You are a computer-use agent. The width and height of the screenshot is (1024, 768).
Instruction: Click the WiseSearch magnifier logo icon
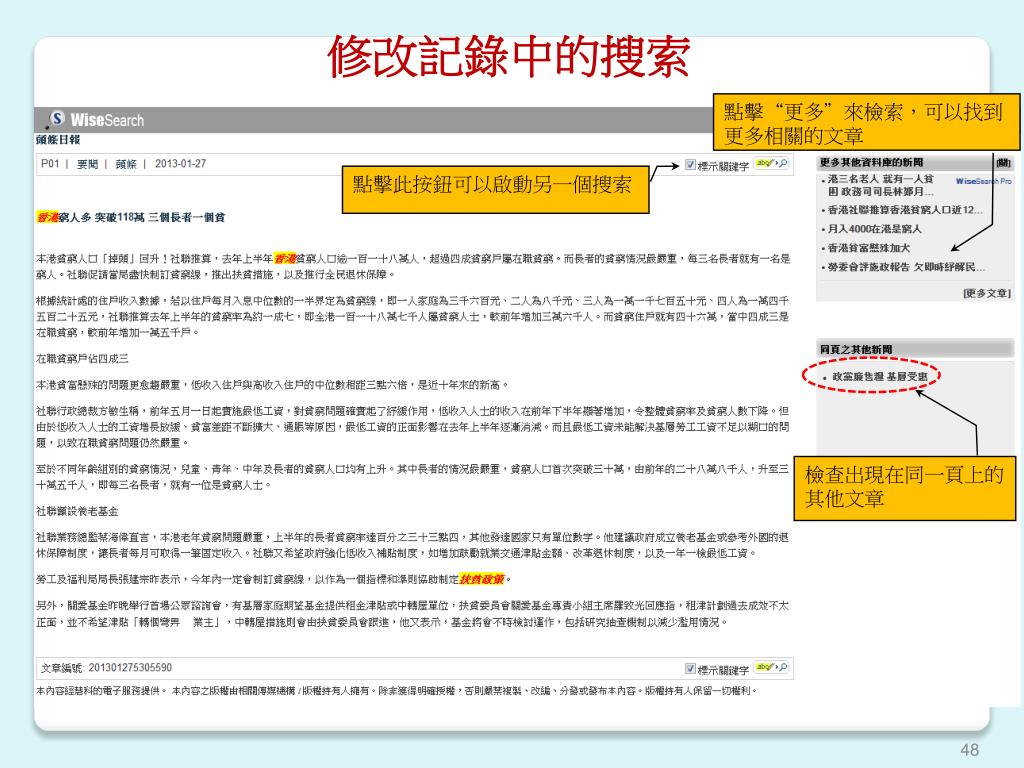tap(57, 119)
